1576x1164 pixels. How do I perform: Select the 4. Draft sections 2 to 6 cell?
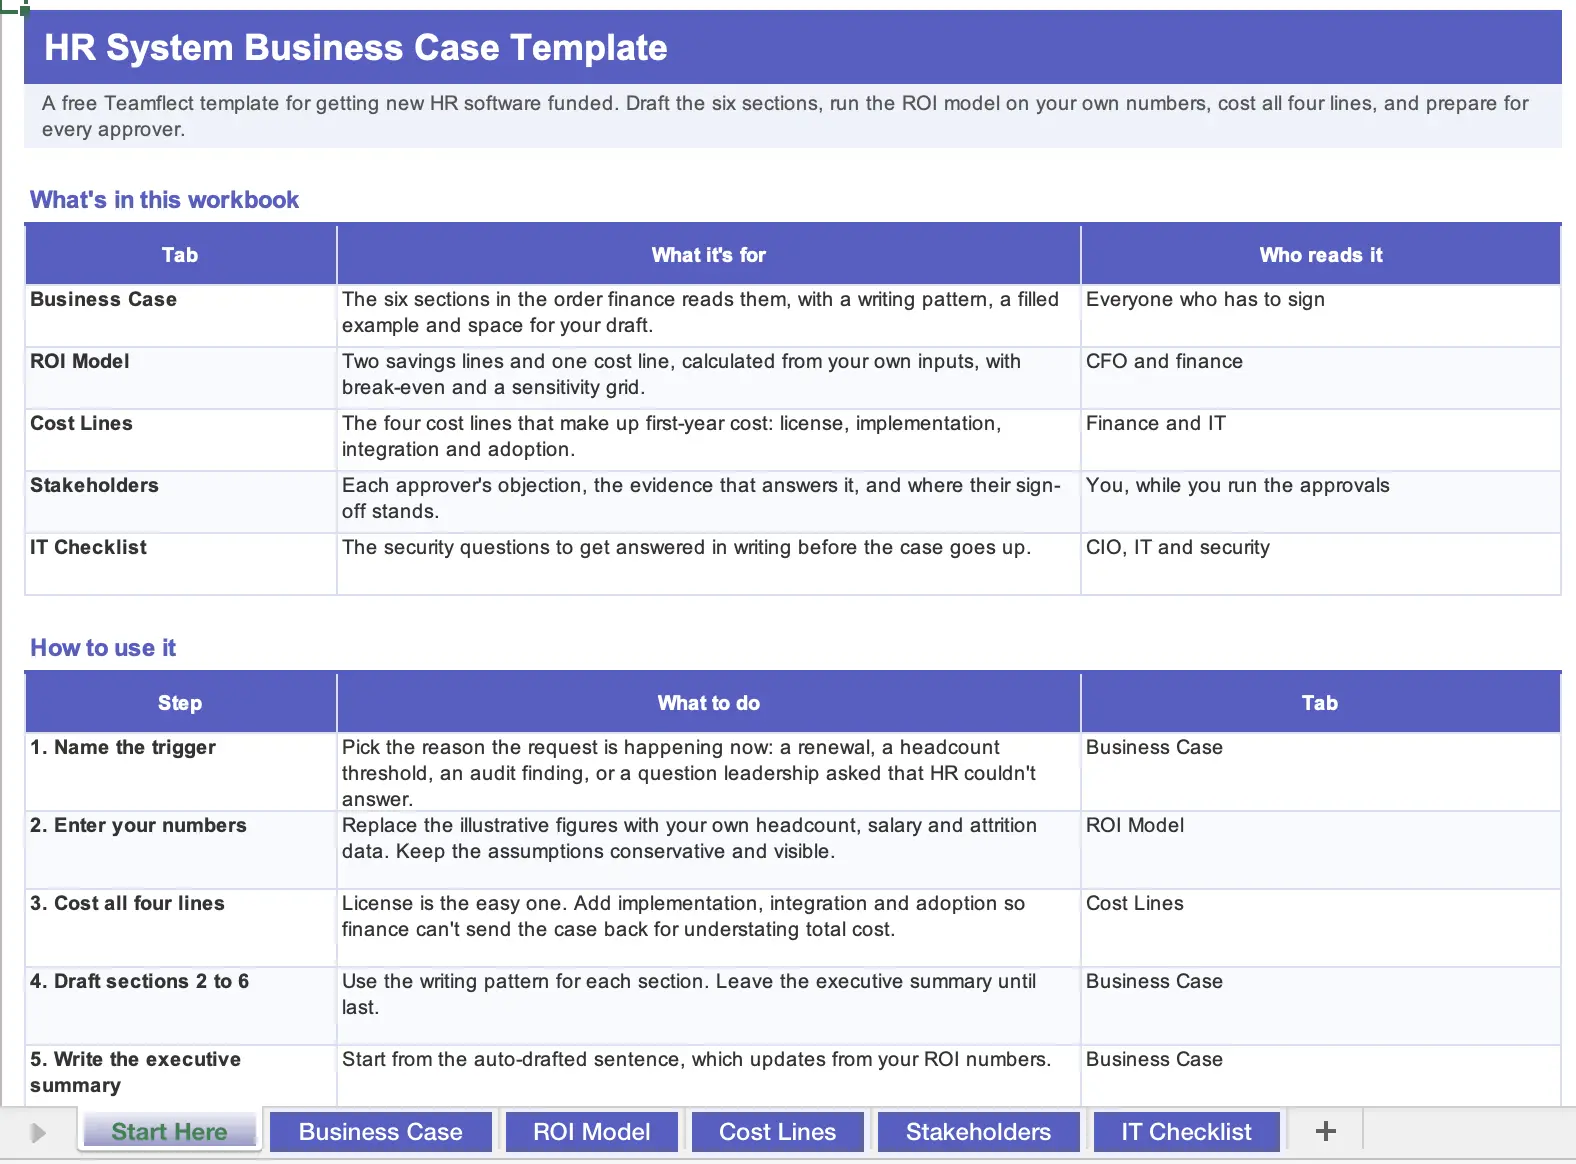pos(180,1006)
